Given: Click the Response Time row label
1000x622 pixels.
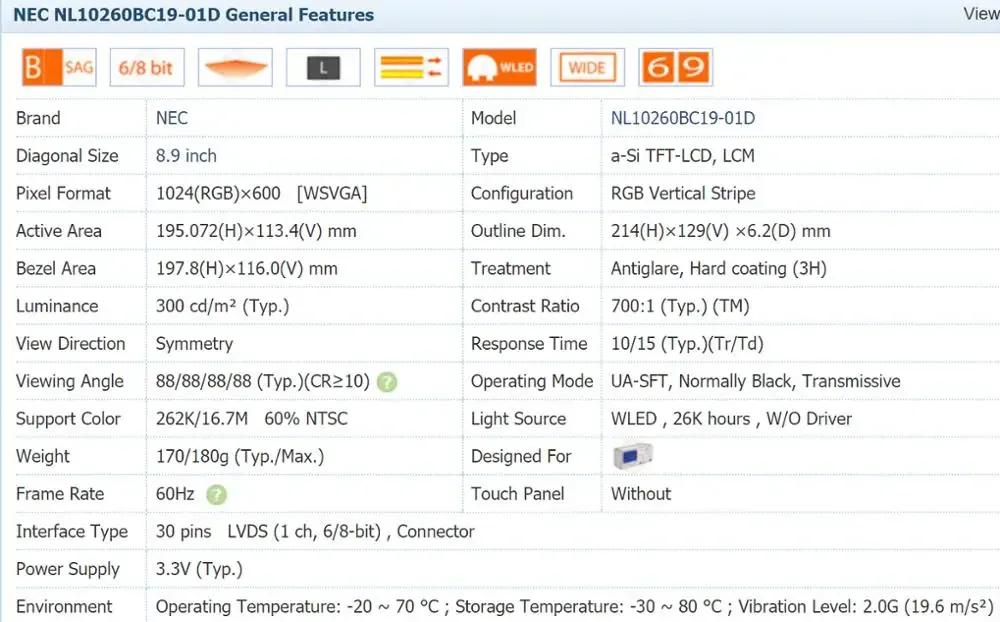Looking at the screenshot, I should coord(529,344).
